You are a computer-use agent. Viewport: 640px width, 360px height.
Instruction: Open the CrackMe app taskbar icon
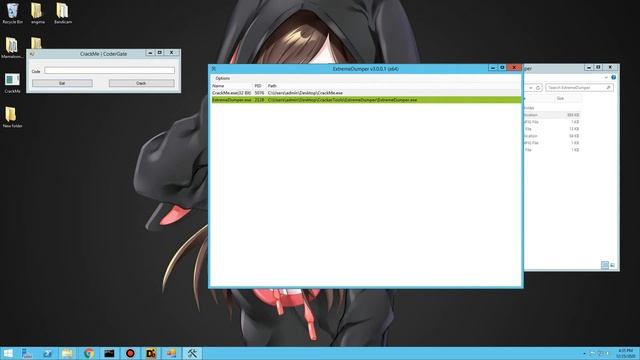[x=171, y=353]
